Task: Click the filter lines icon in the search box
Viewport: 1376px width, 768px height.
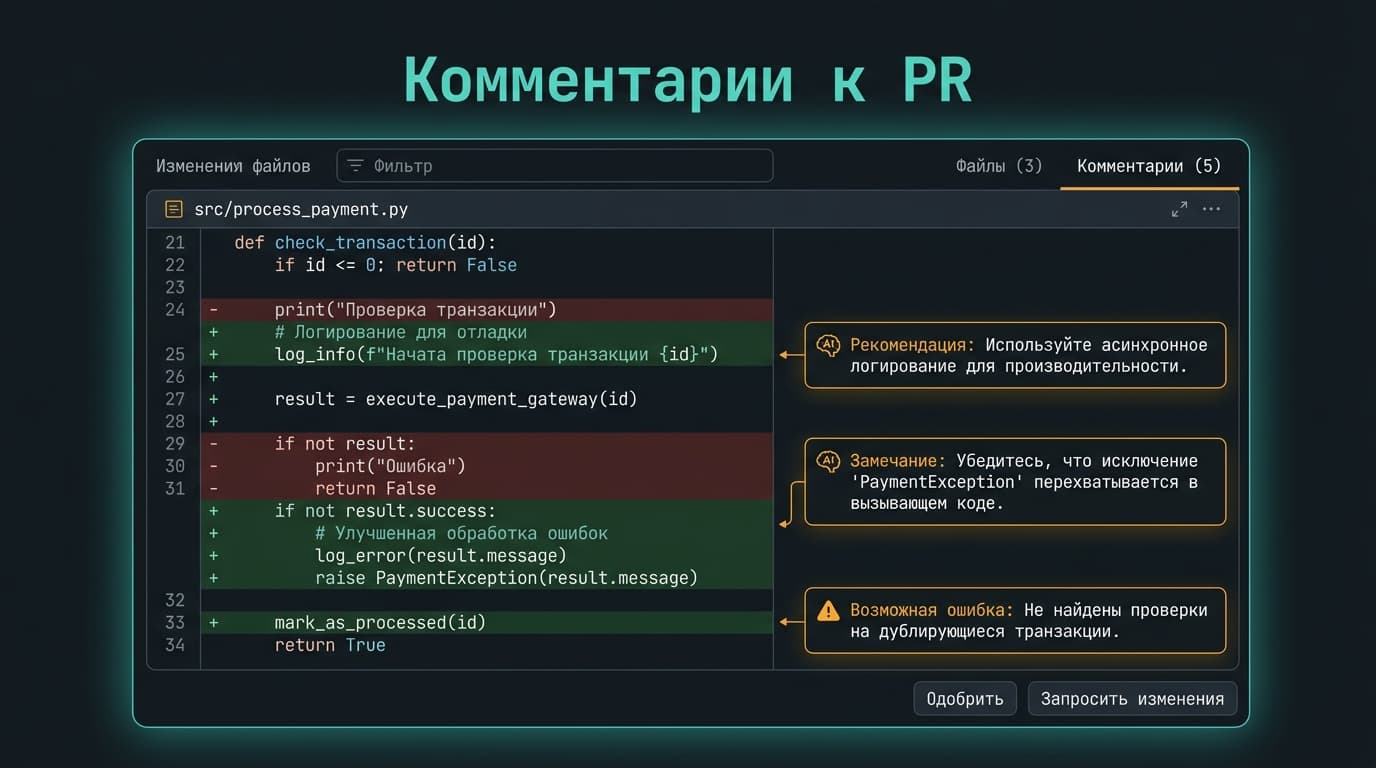Action: [355, 165]
